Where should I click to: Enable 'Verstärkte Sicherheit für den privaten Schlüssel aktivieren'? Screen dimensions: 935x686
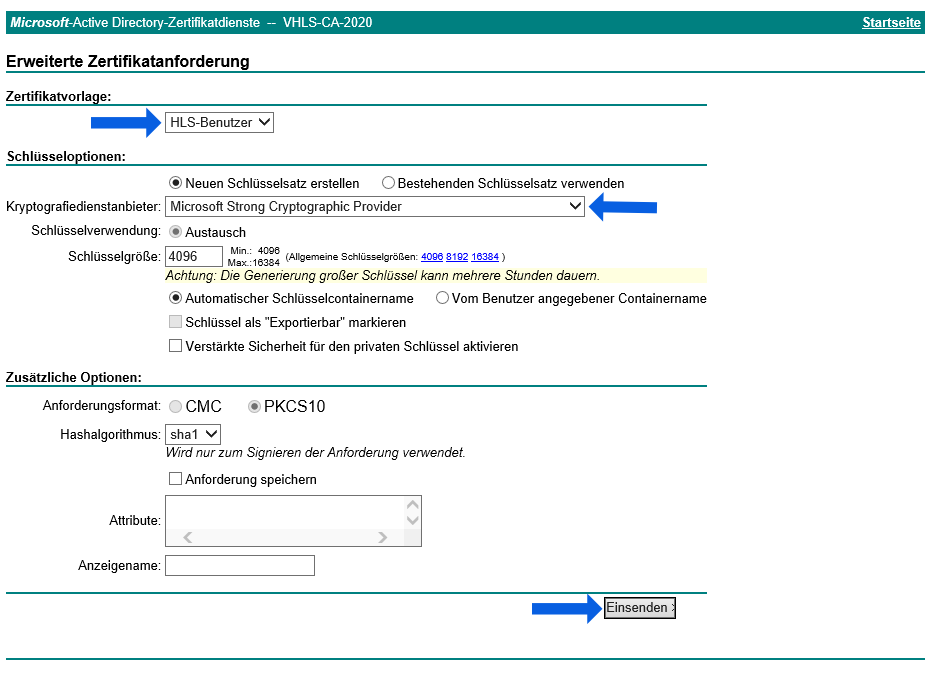[176, 345]
